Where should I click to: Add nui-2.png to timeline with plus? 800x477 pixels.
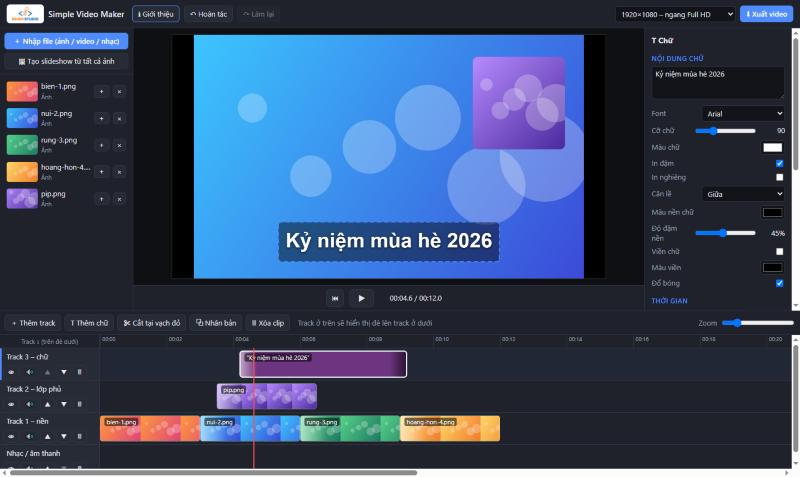tap(102, 118)
